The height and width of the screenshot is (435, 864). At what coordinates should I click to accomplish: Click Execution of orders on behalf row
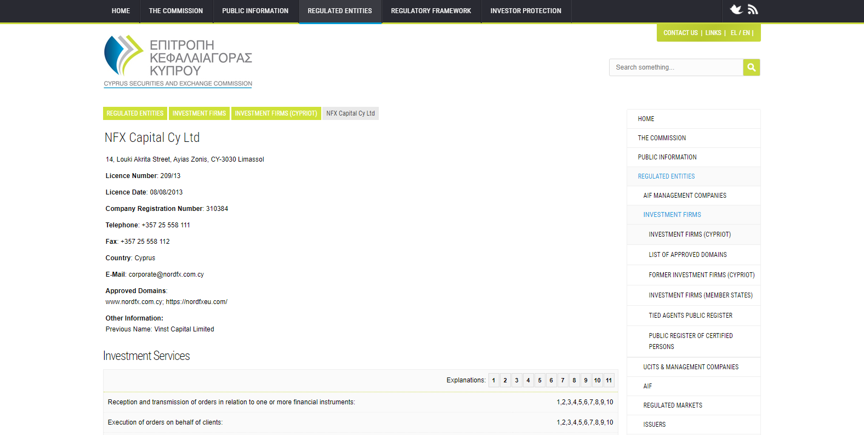pos(360,423)
